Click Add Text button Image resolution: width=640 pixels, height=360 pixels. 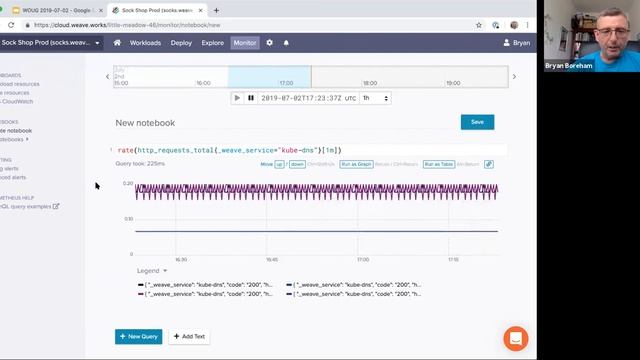(189, 337)
